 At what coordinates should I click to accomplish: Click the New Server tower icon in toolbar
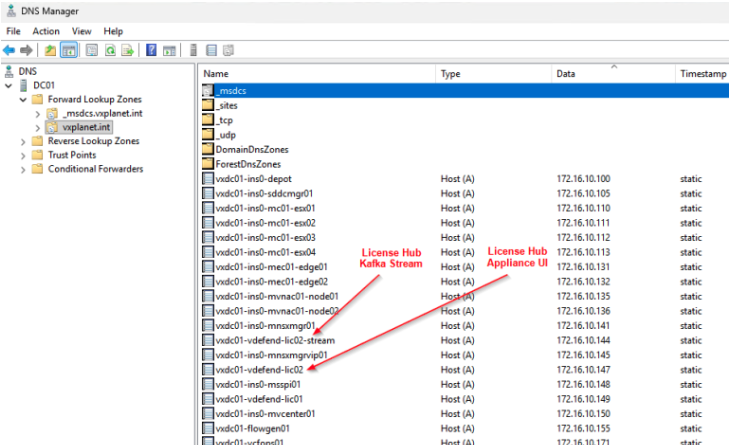pyautogui.click(x=193, y=50)
